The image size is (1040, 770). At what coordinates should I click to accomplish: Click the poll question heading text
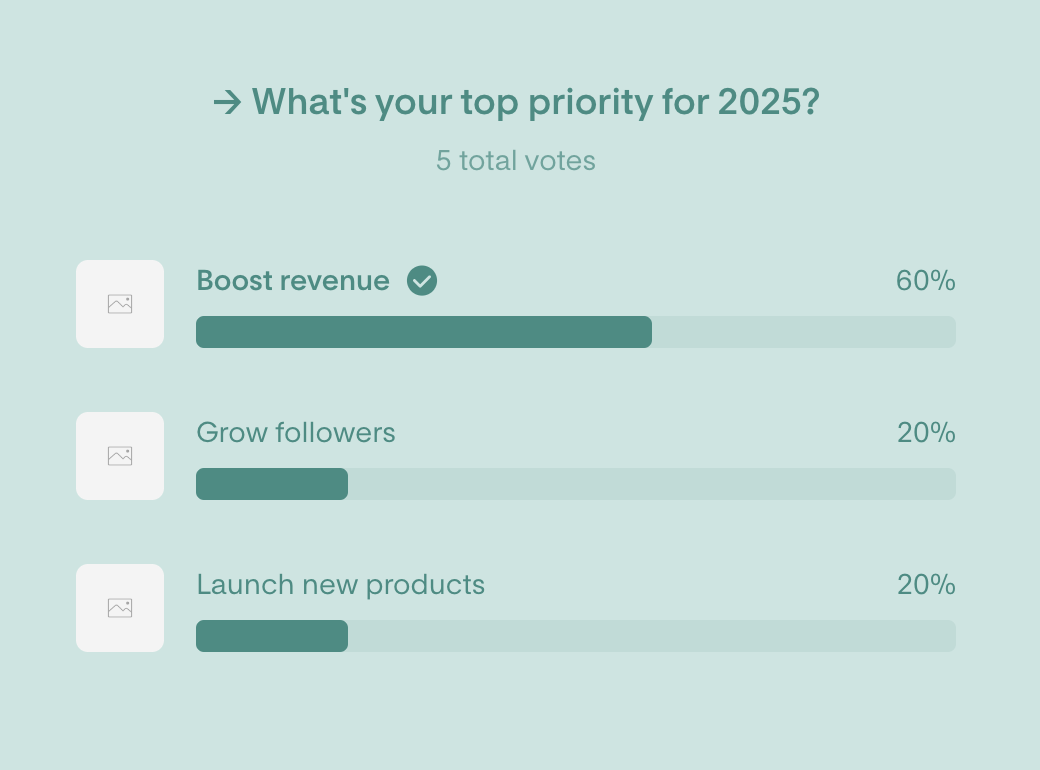pos(536,103)
